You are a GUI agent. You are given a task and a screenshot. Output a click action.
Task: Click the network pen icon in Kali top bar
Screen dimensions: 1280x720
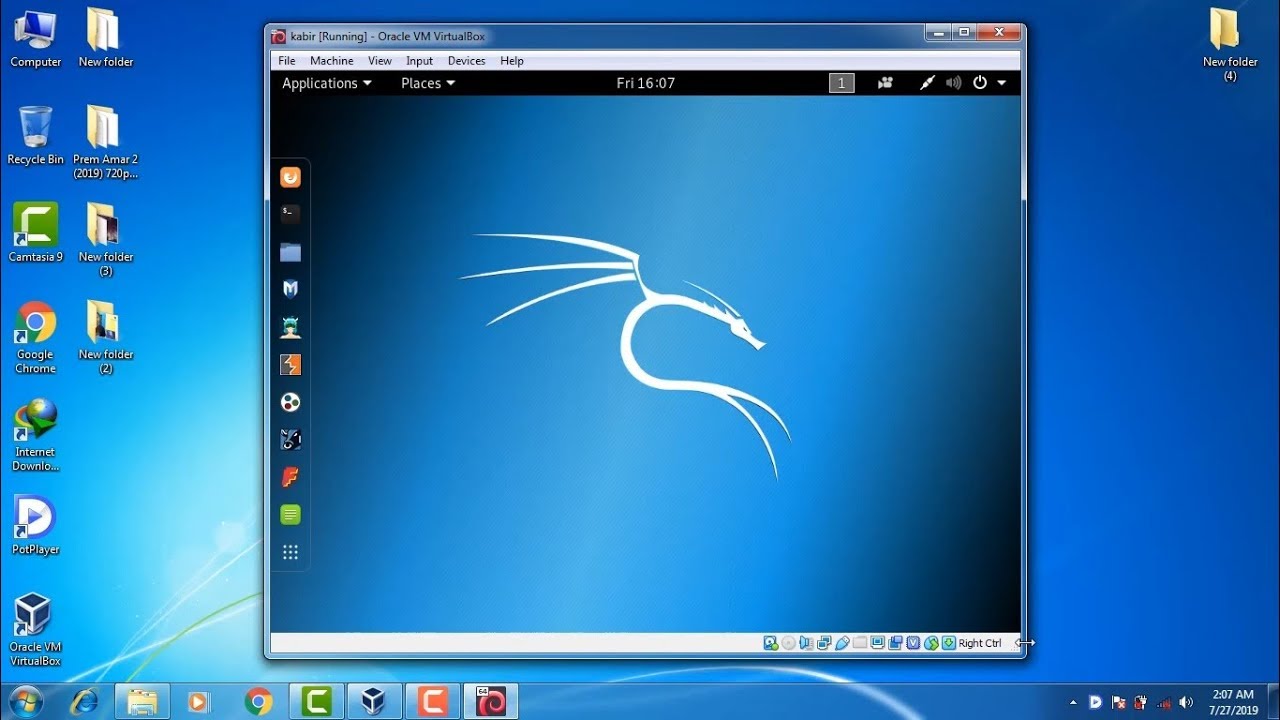coord(927,83)
